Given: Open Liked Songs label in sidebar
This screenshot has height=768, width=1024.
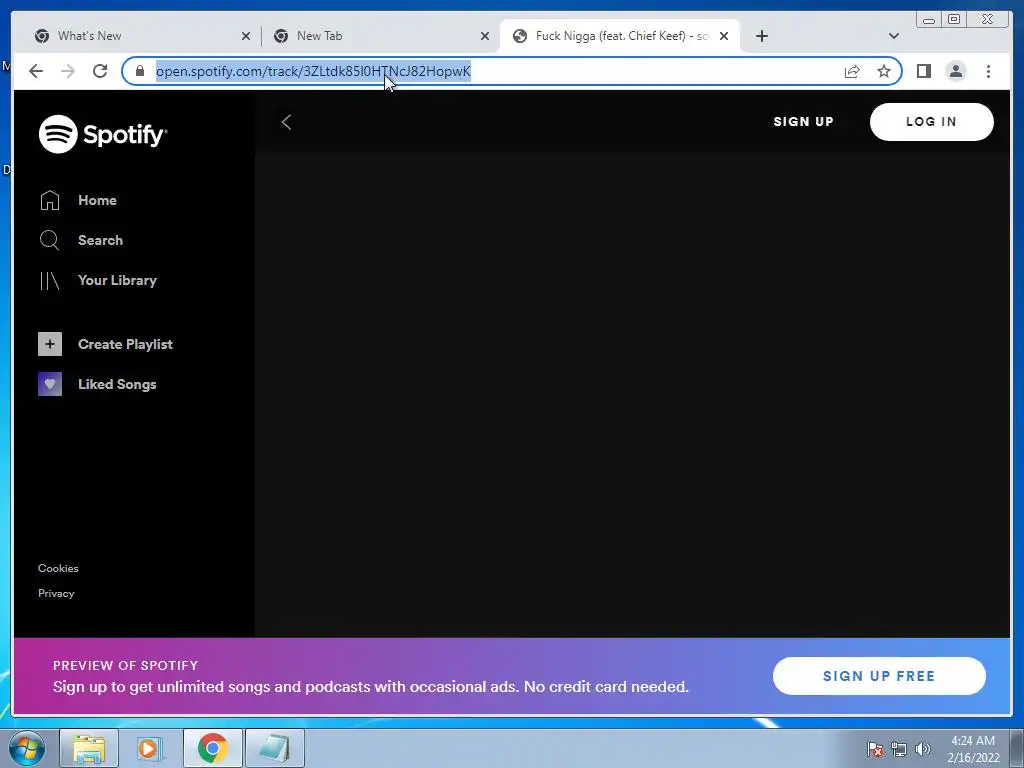Looking at the screenshot, I should [117, 384].
